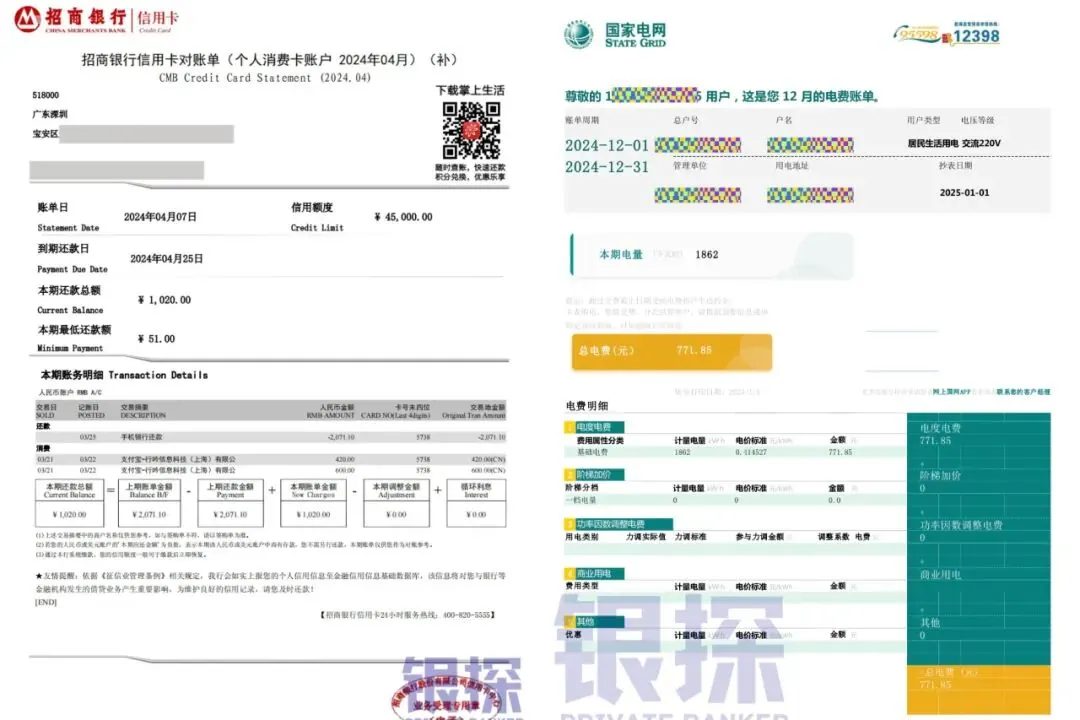Click the statement title 招商银行信用卡对账单
This screenshot has width=1080, height=720.
click(269, 60)
